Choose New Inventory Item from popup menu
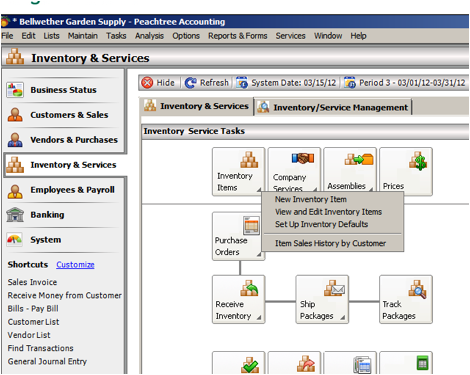Screen dimensions: 470x375 click(x=333, y=199)
